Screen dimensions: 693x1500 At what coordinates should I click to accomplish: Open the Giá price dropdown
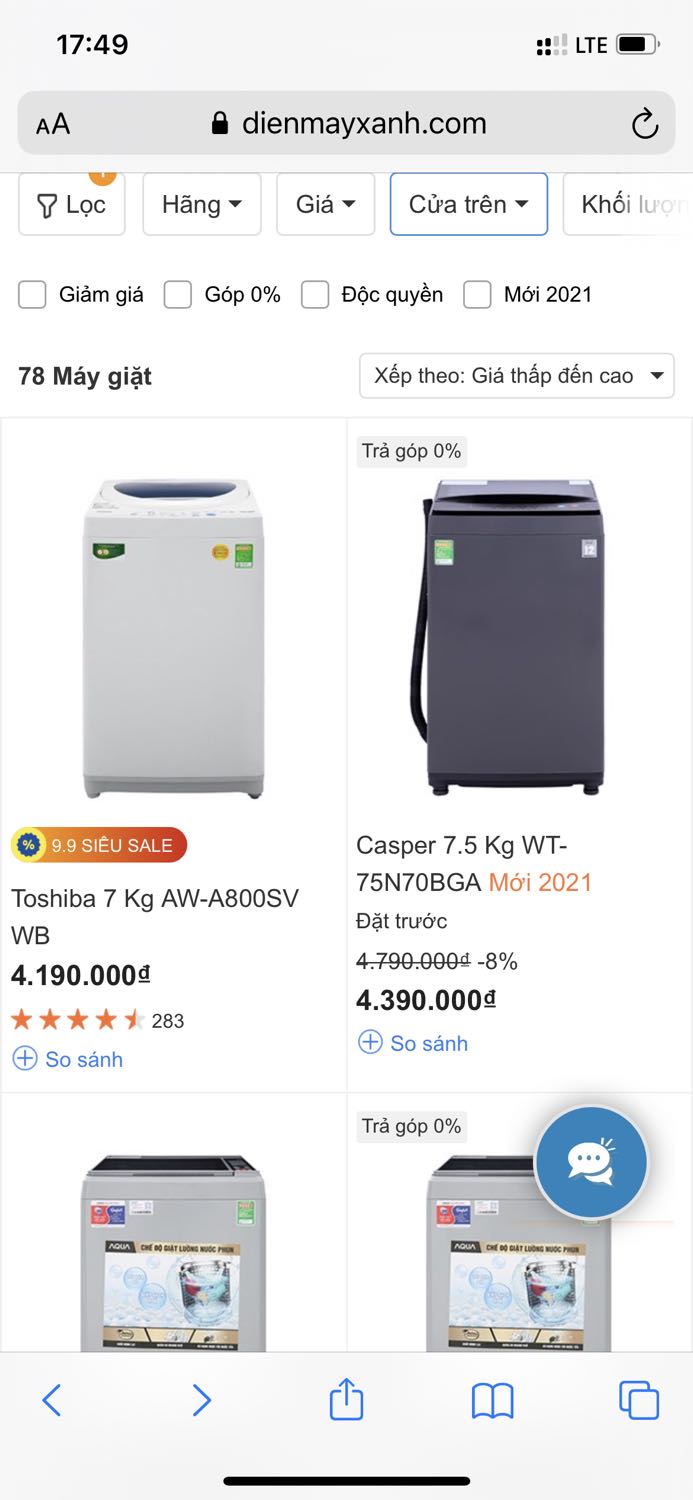coord(326,205)
